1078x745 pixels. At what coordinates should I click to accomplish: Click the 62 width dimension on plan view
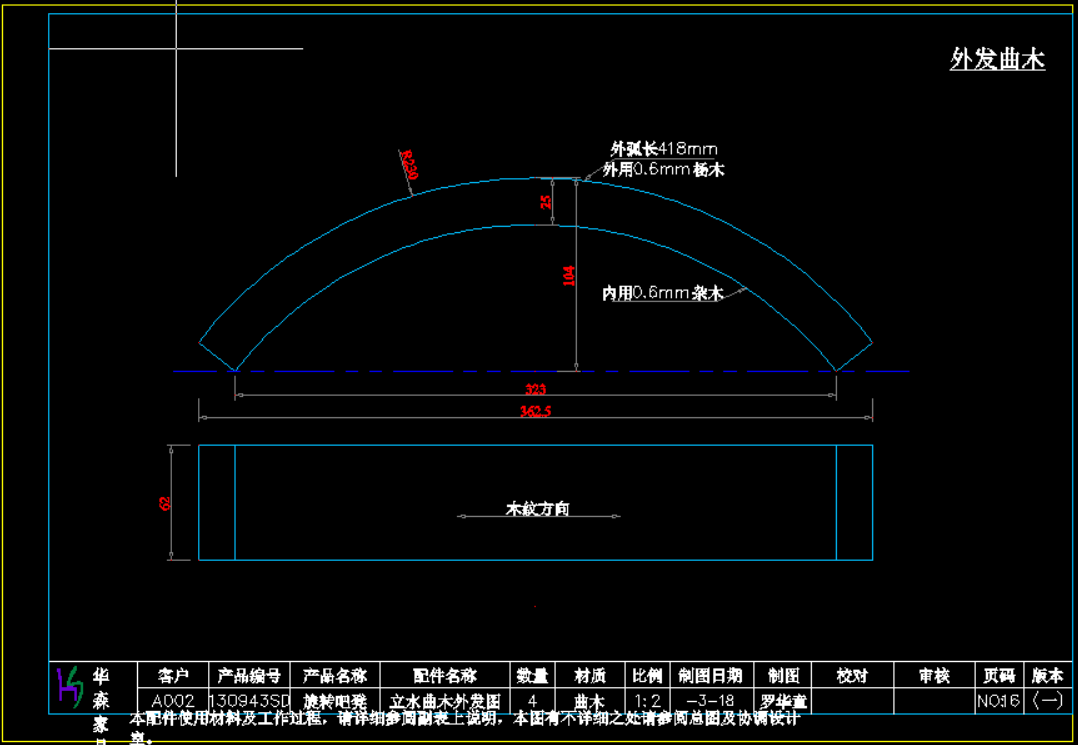166,503
